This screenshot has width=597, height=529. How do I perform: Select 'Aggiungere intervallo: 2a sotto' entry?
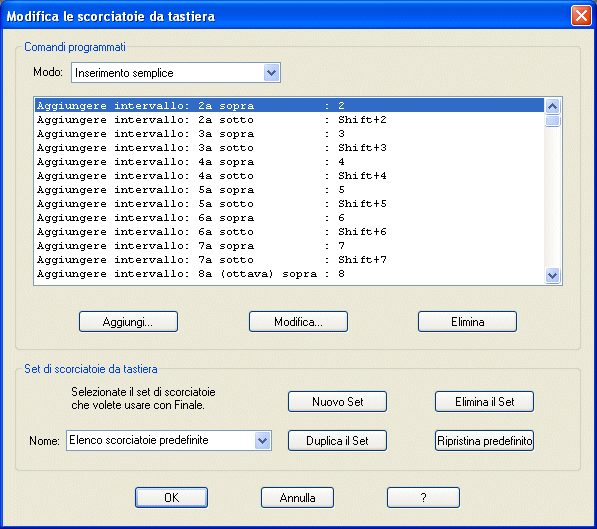pyautogui.click(x=289, y=120)
